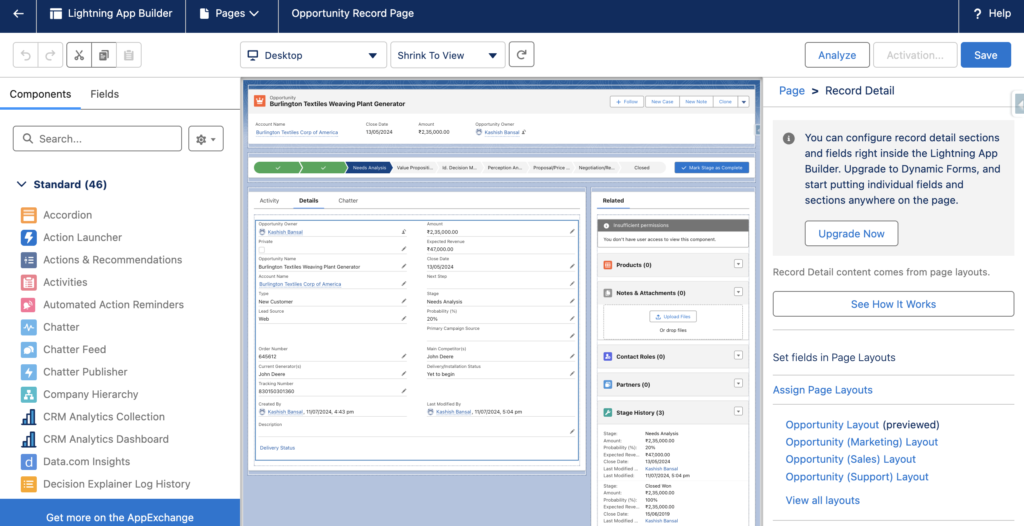Open the Chatter tab in preview
The height and width of the screenshot is (526, 1024).
(348, 201)
